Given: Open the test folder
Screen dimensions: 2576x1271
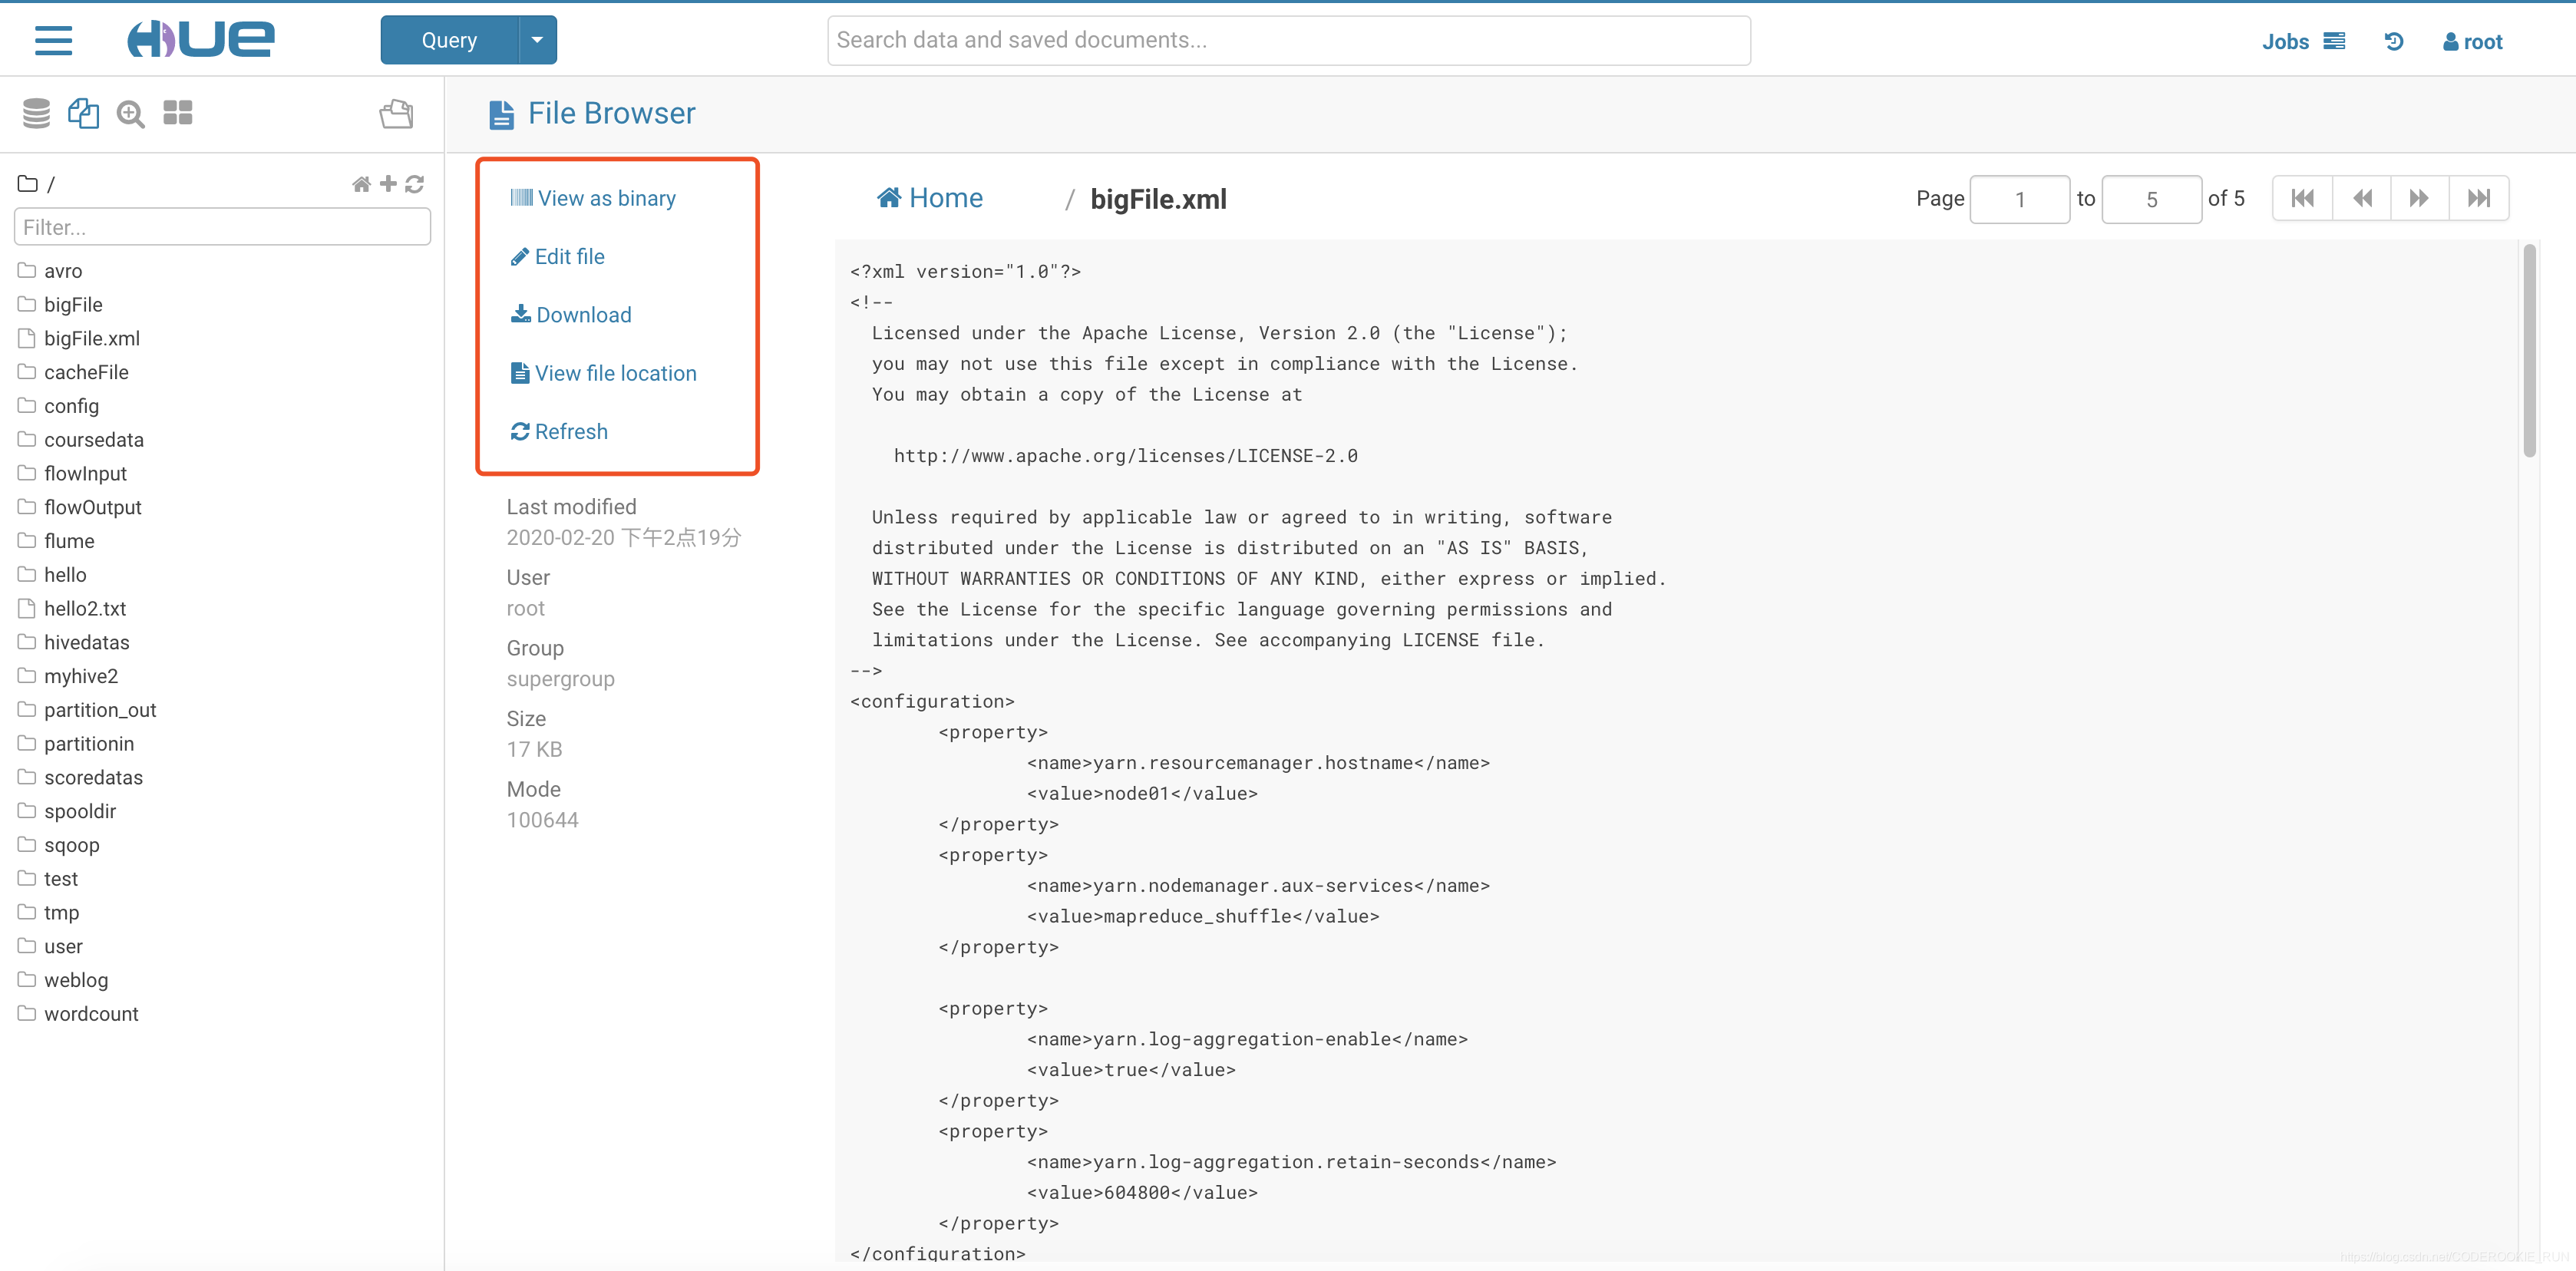Looking at the screenshot, I should pos(60,879).
